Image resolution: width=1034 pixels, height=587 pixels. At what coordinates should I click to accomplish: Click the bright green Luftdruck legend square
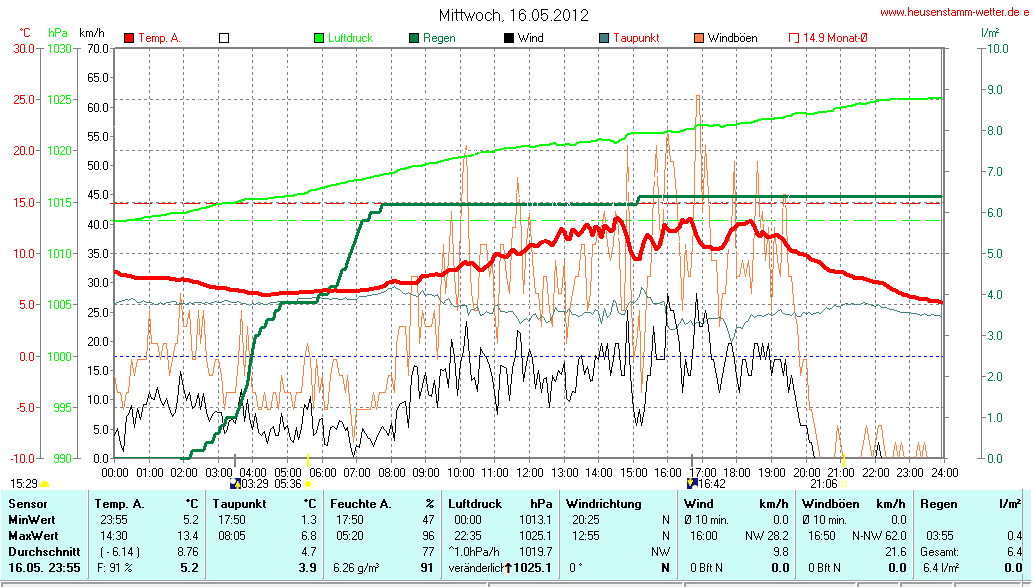tap(319, 38)
